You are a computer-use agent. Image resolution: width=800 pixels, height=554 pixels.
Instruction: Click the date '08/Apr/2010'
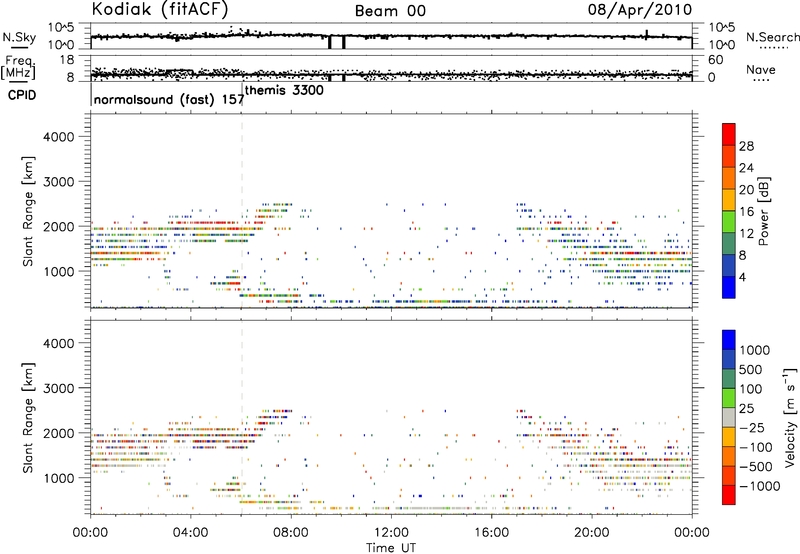pyautogui.click(x=640, y=10)
